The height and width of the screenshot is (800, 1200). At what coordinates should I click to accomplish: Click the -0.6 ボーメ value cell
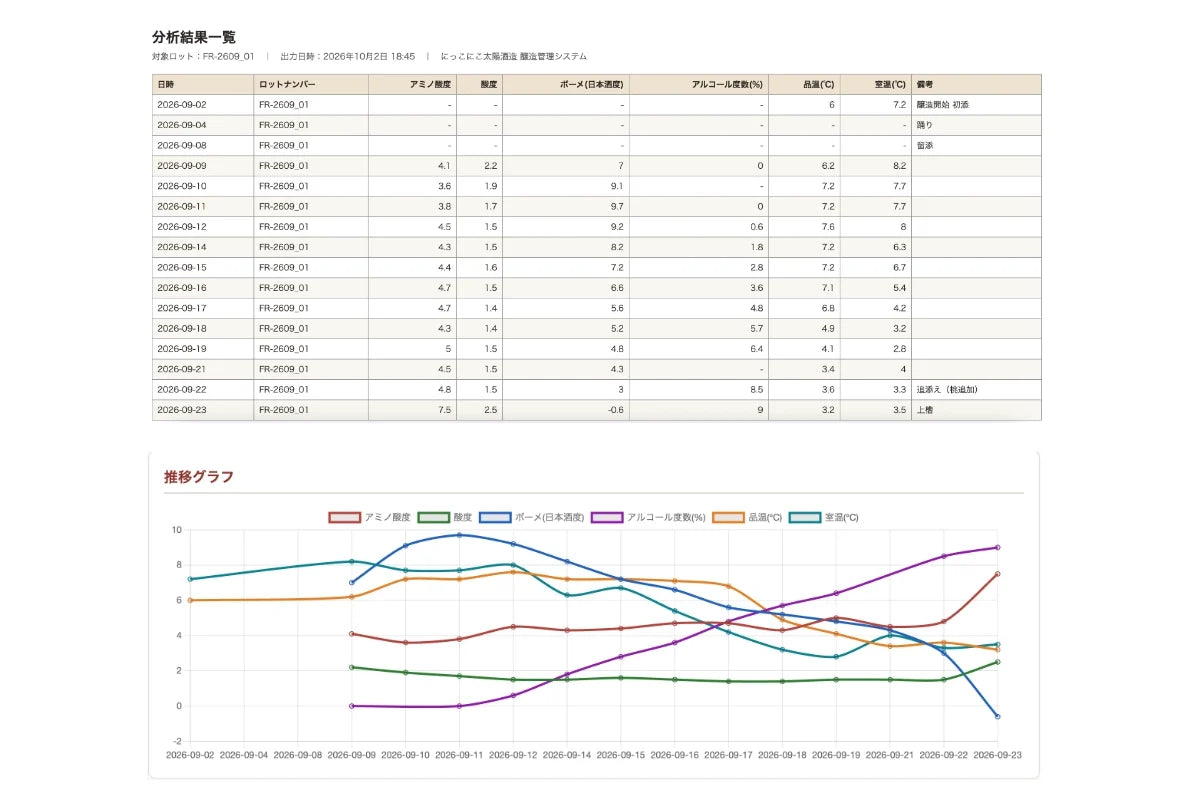(566, 409)
